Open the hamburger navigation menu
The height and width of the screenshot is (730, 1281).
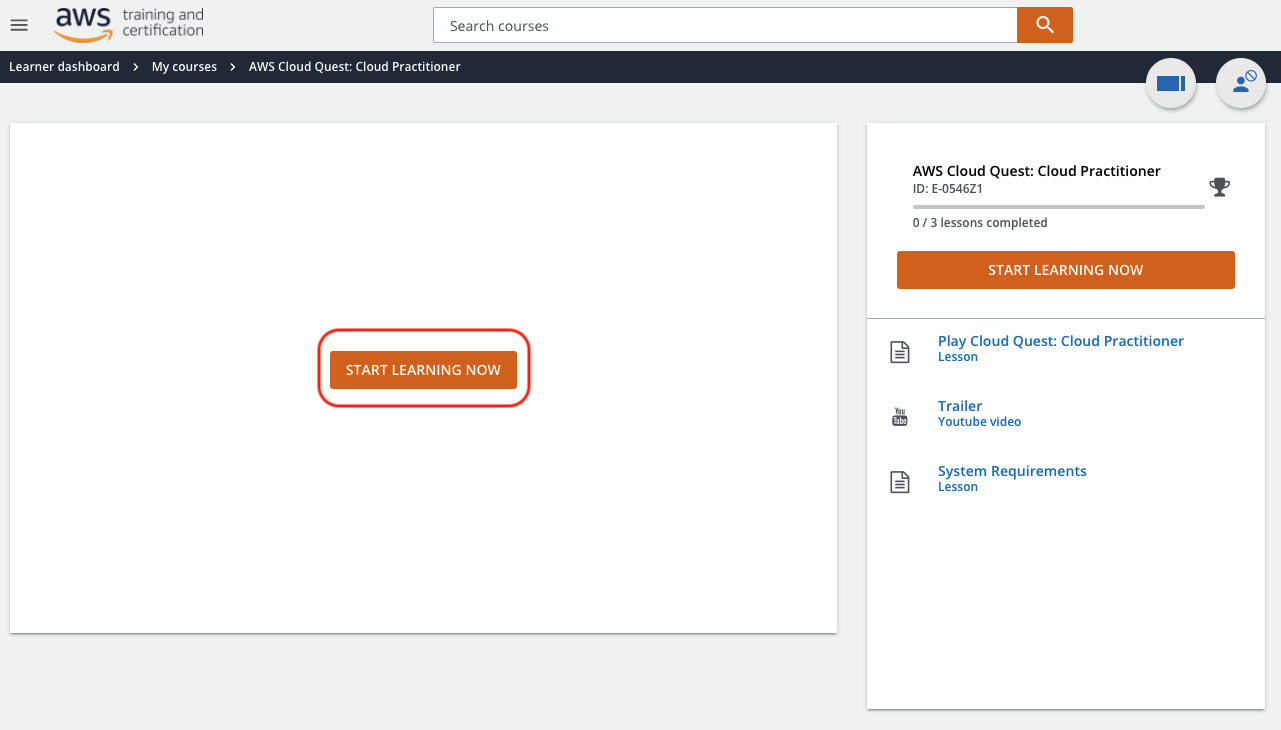19,25
